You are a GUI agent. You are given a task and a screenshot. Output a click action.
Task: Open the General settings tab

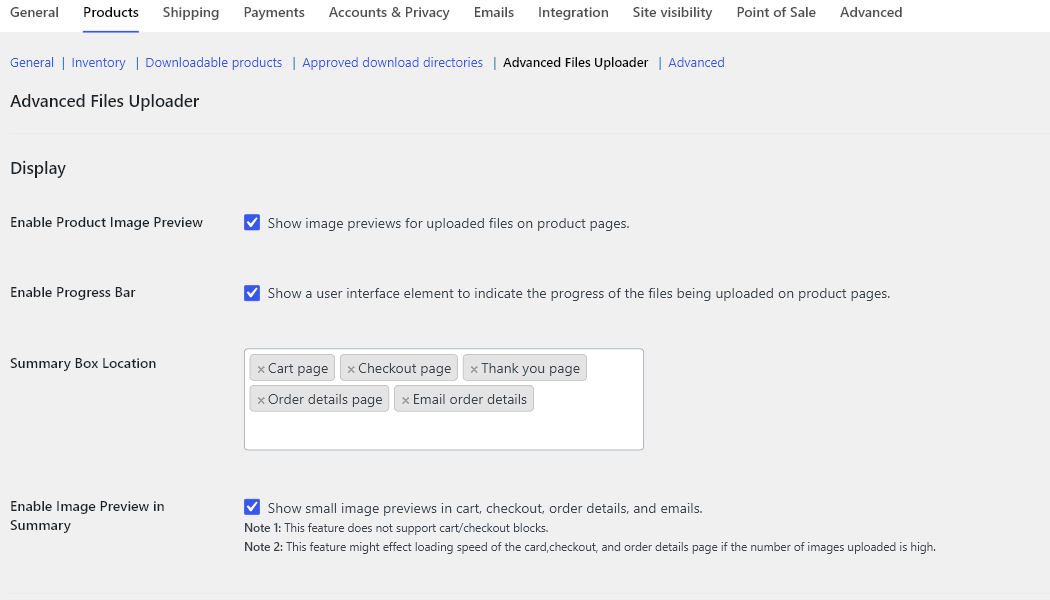34,13
